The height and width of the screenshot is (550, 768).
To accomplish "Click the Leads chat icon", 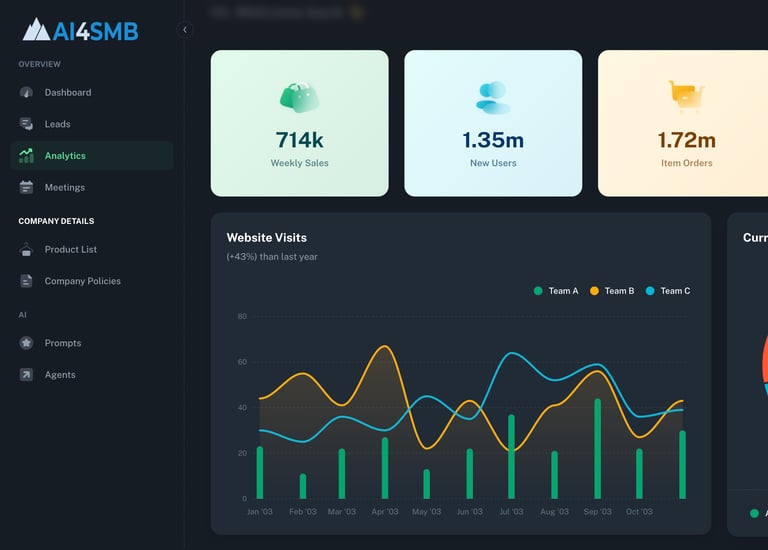I will [26, 124].
